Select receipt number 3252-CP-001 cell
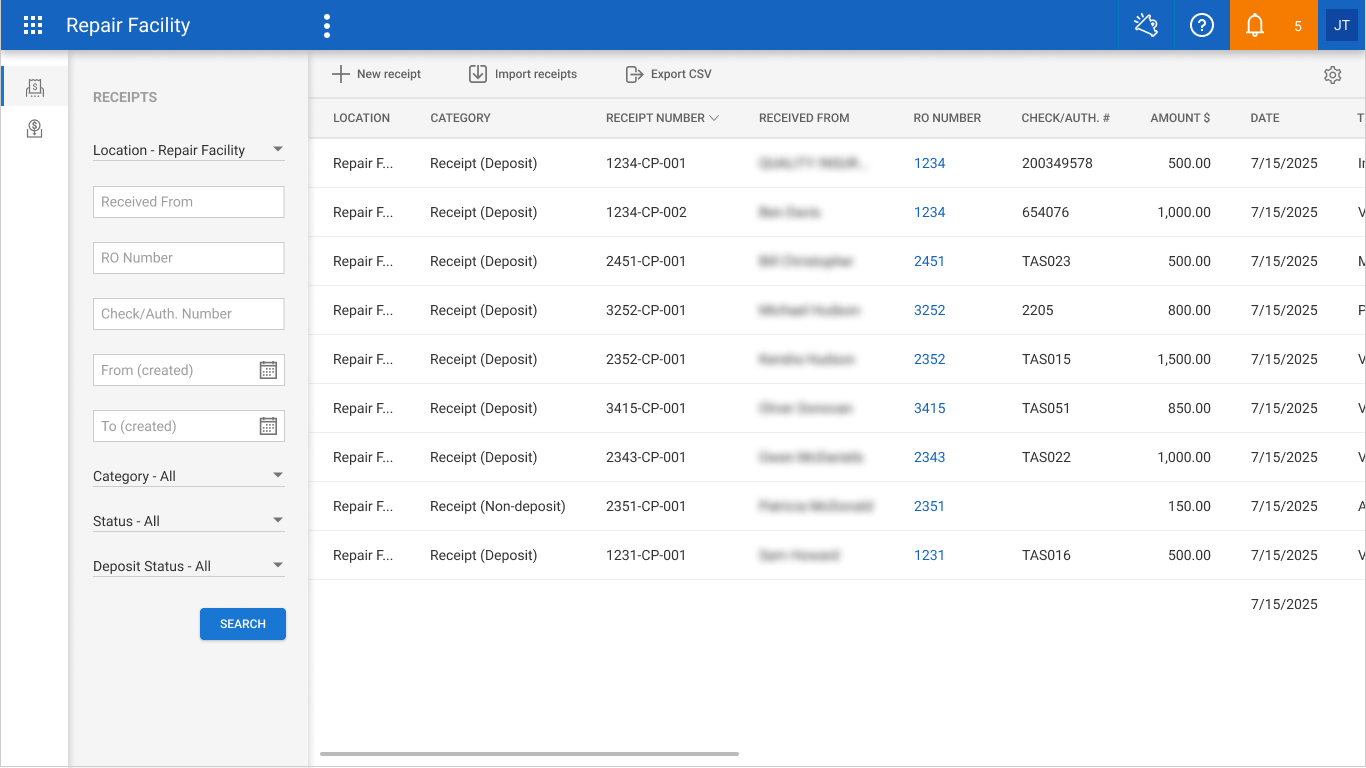 point(646,310)
